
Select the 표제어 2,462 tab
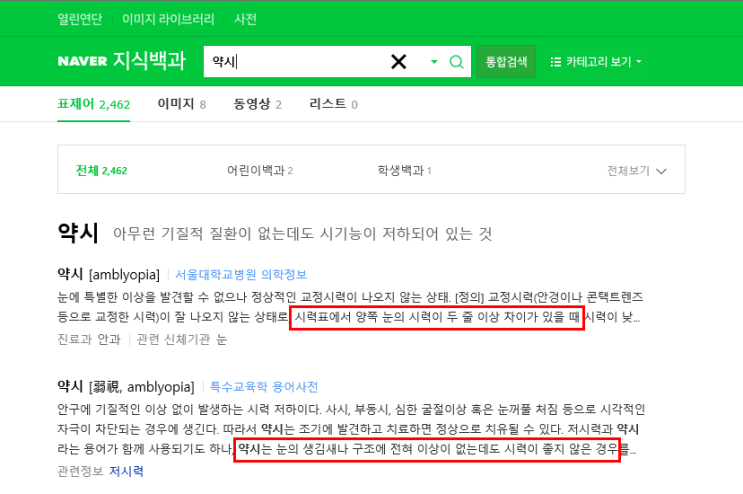[x=94, y=104]
